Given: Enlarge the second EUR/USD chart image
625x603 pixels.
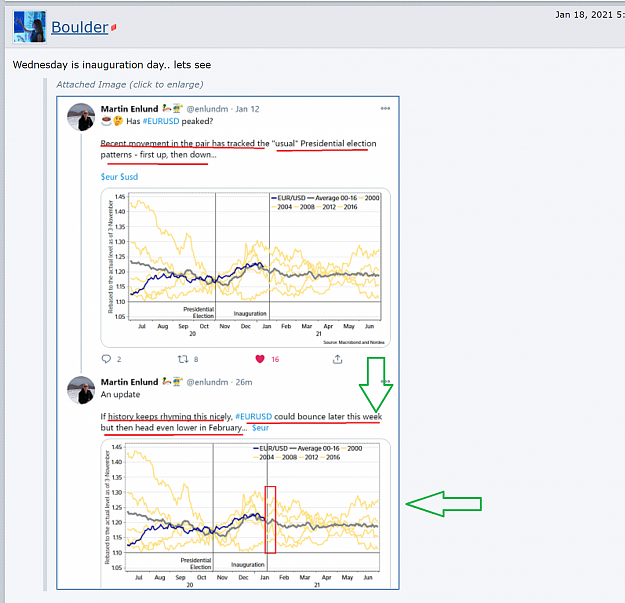Looking at the screenshot, I should coord(246,513).
